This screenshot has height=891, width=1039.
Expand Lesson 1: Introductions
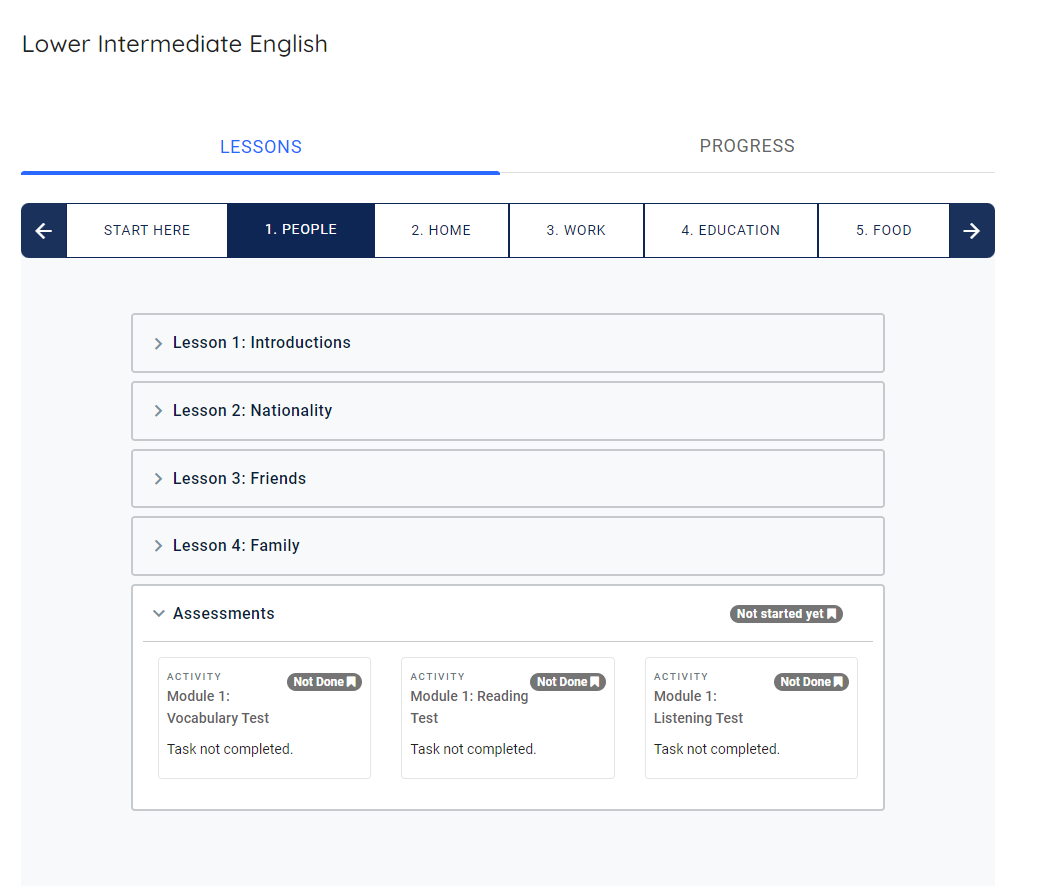tap(261, 342)
